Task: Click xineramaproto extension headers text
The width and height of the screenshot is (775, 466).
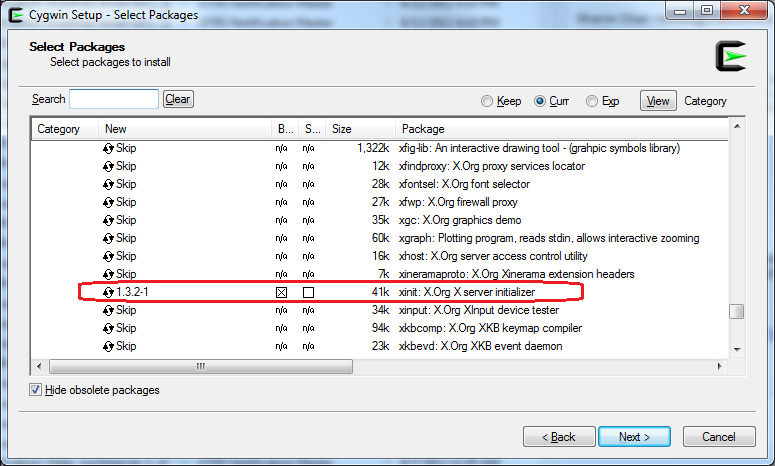Action: 517,274
